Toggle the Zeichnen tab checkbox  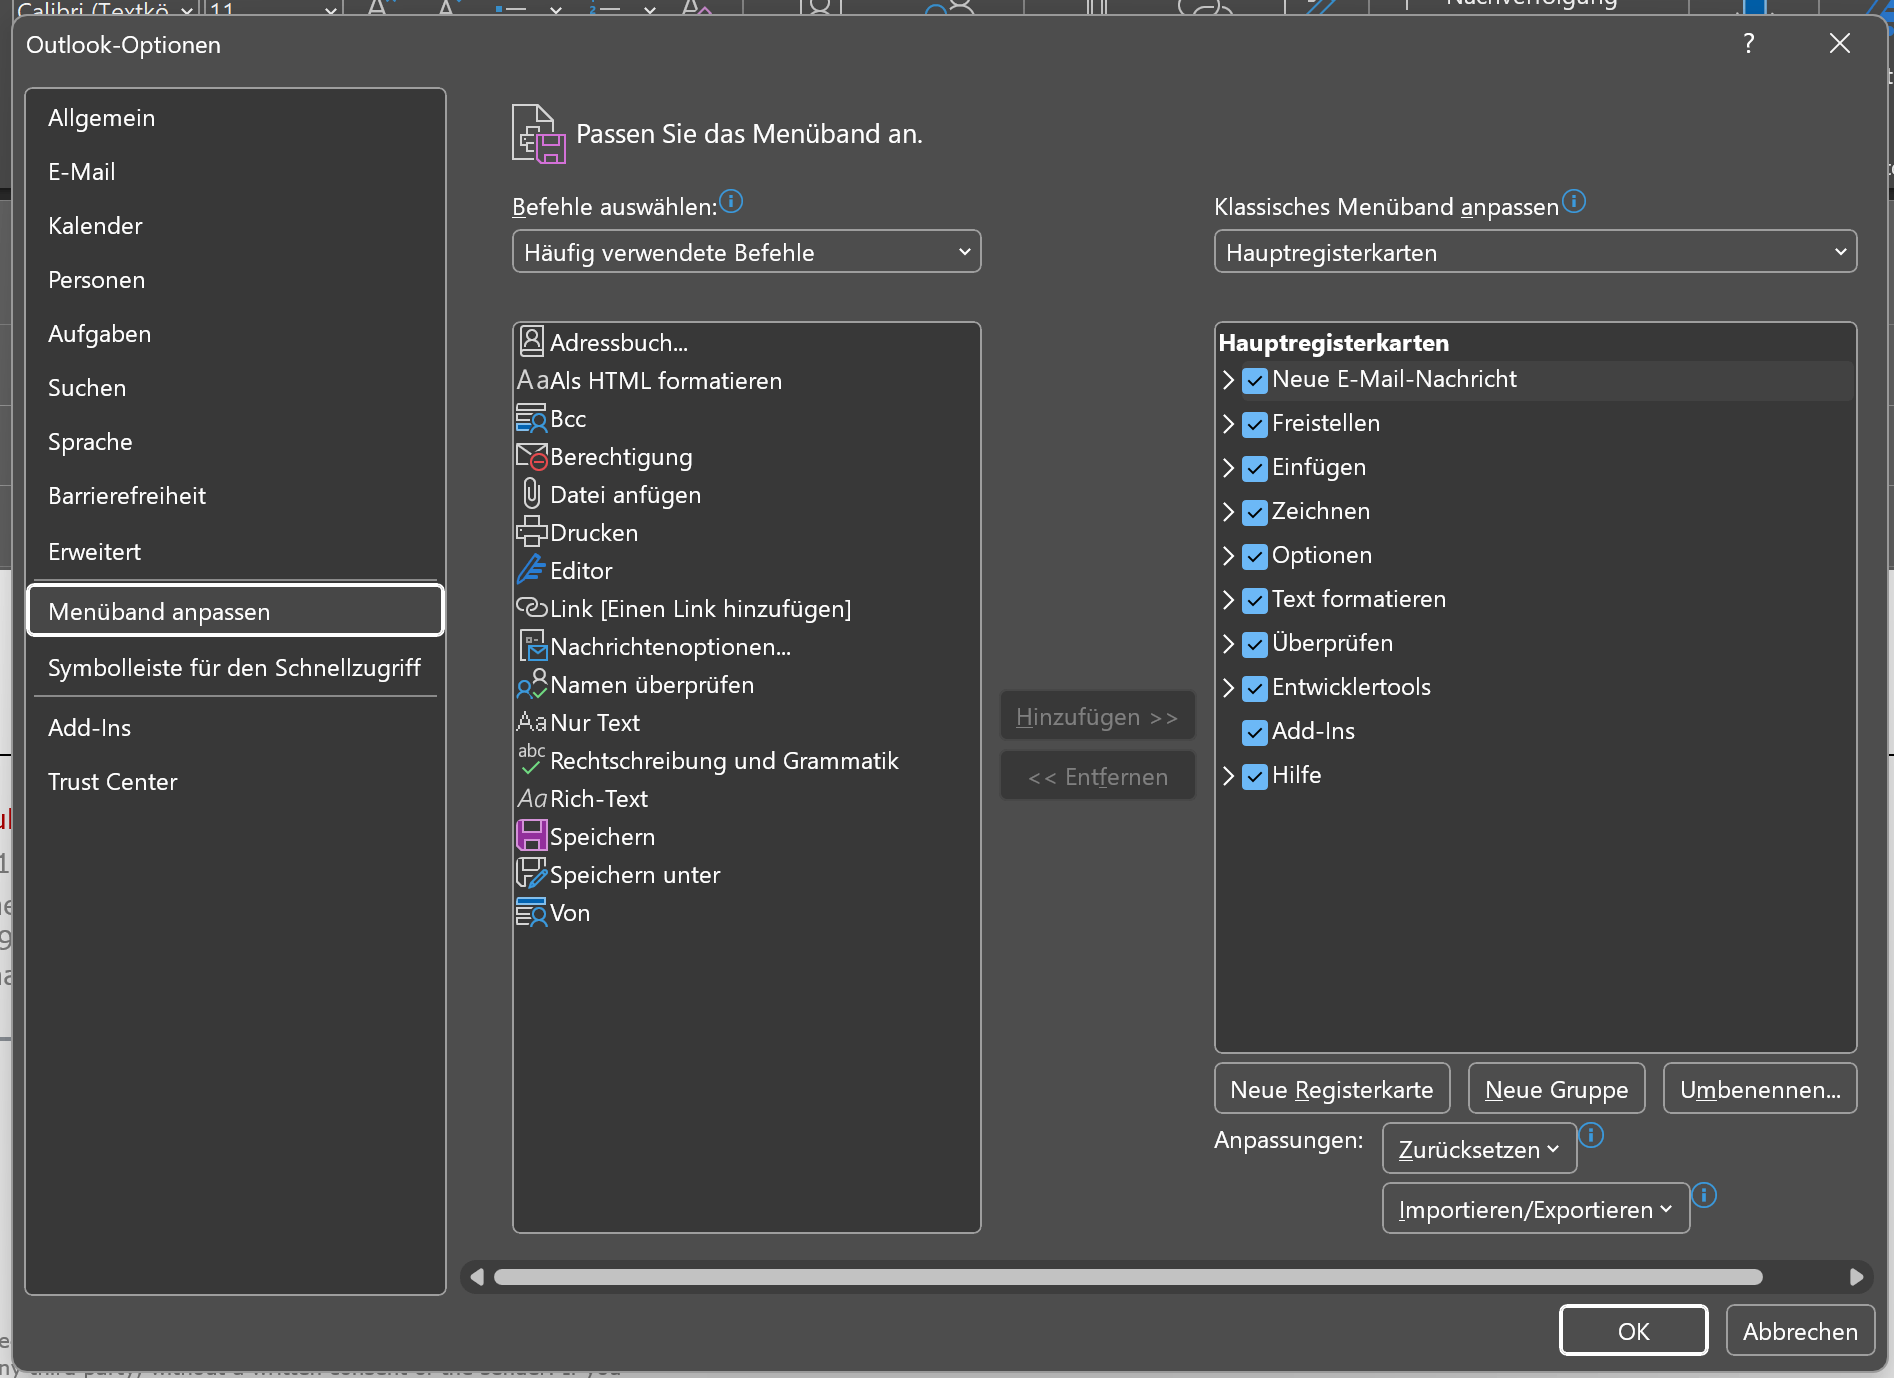coord(1255,512)
